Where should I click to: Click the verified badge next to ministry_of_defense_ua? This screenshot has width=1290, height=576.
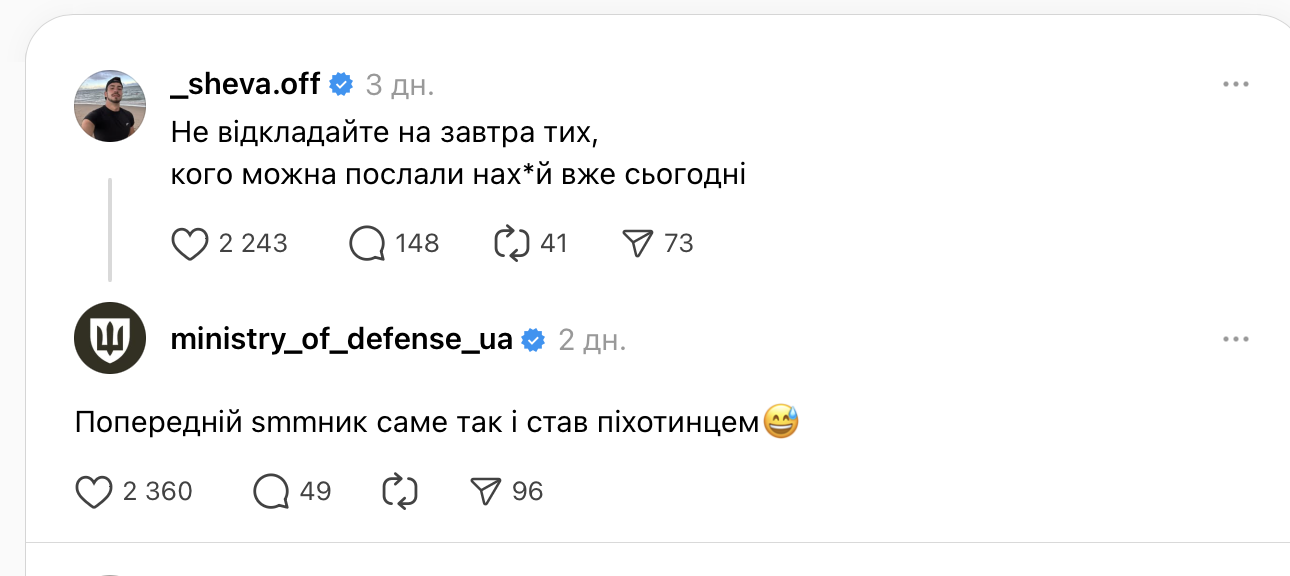click(x=533, y=340)
